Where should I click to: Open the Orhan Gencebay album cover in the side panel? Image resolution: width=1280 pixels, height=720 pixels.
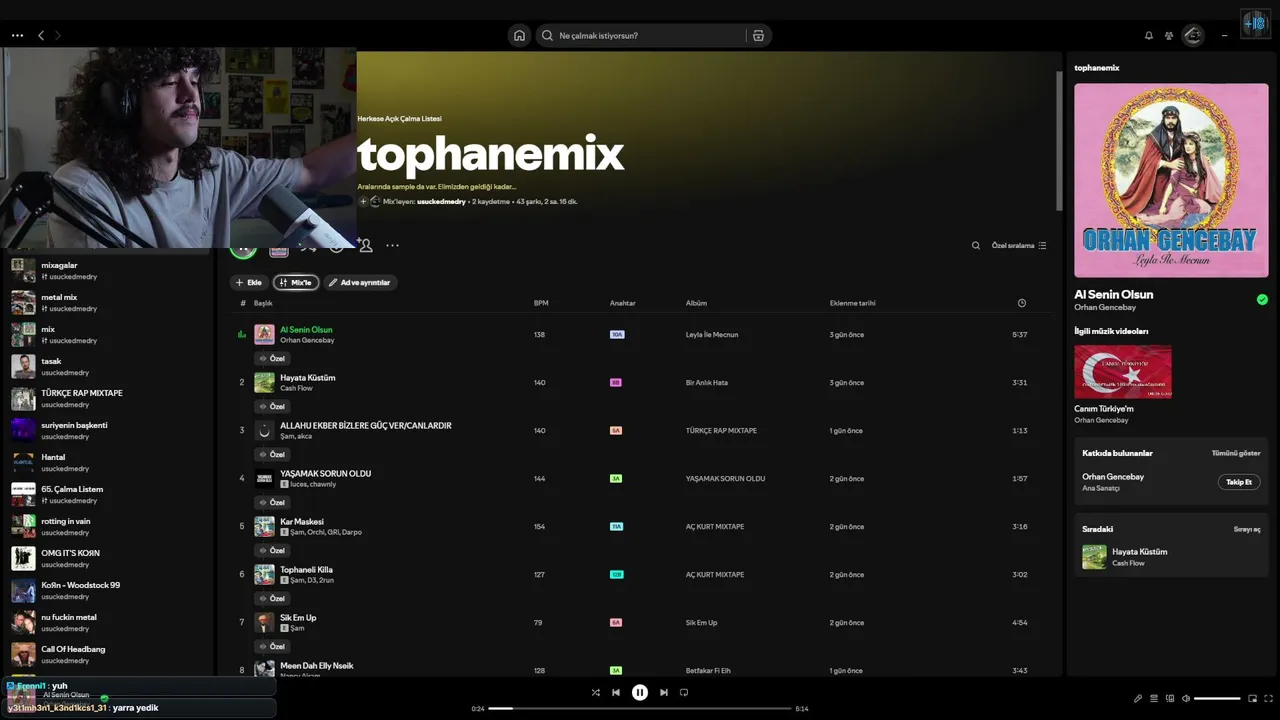click(x=1171, y=180)
